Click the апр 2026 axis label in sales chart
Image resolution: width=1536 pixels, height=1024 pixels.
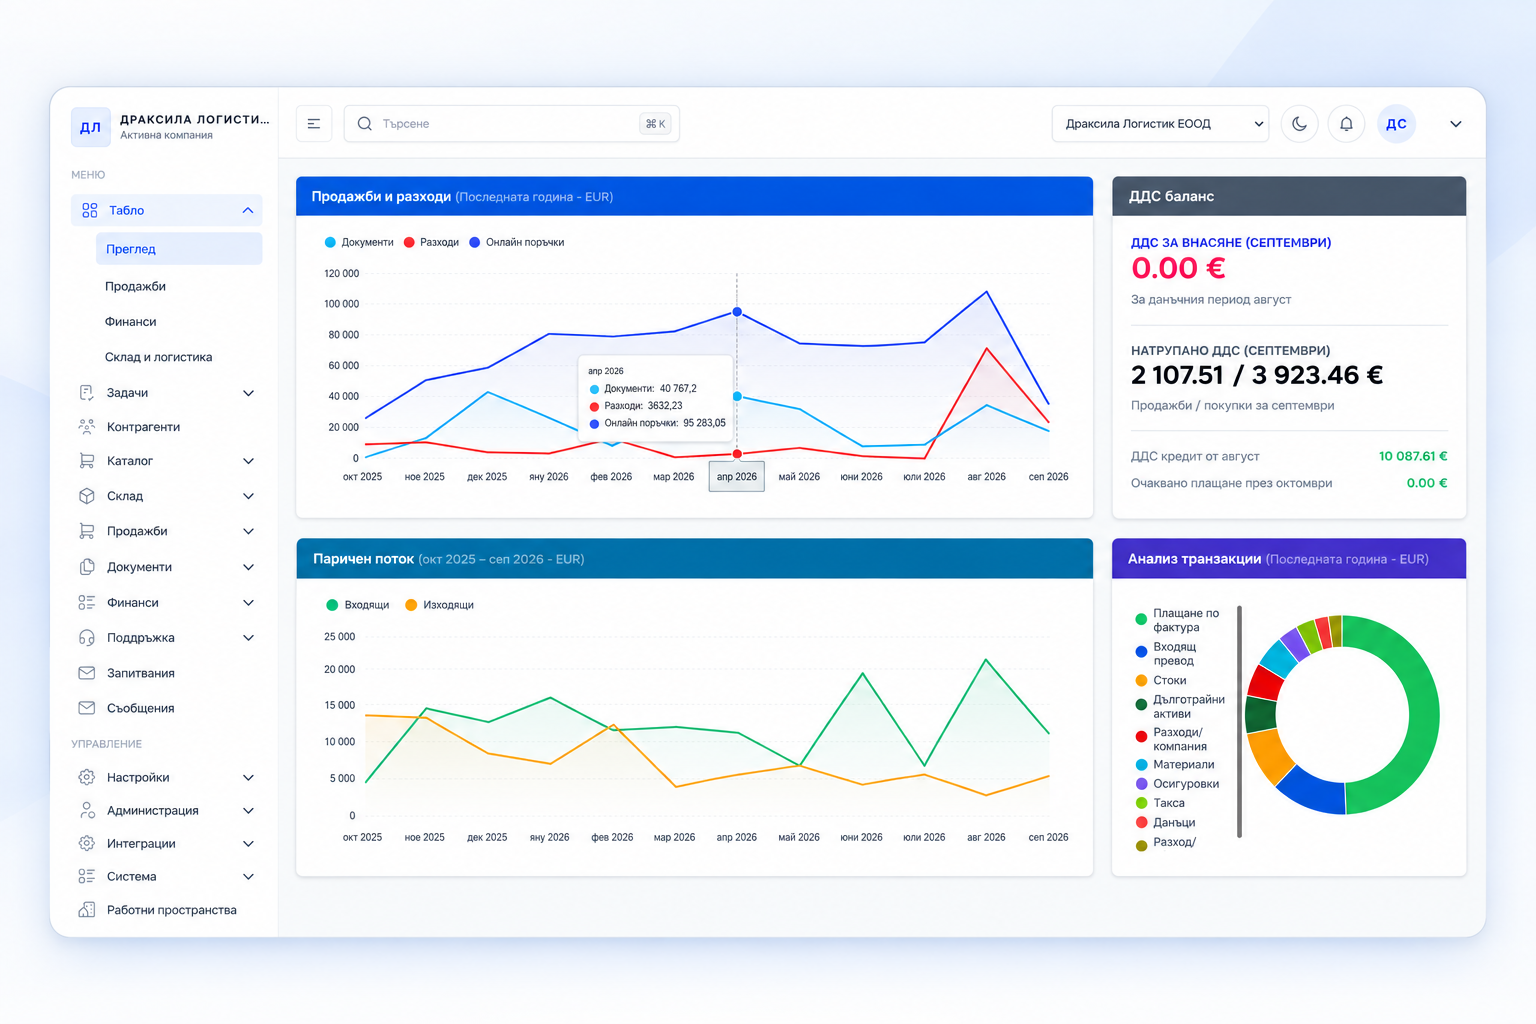click(737, 477)
